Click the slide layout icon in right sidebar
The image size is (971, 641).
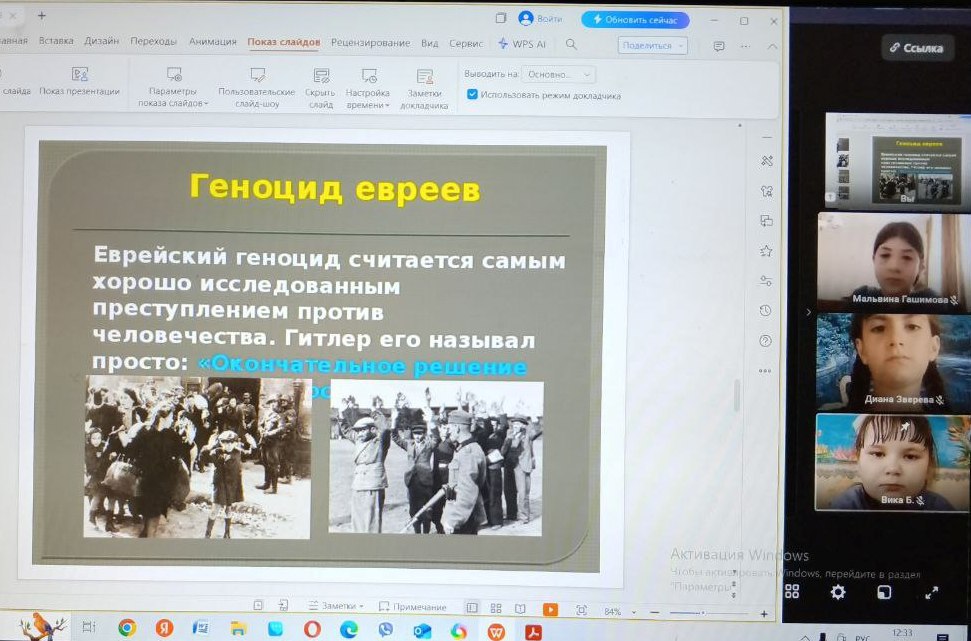(x=767, y=221)
